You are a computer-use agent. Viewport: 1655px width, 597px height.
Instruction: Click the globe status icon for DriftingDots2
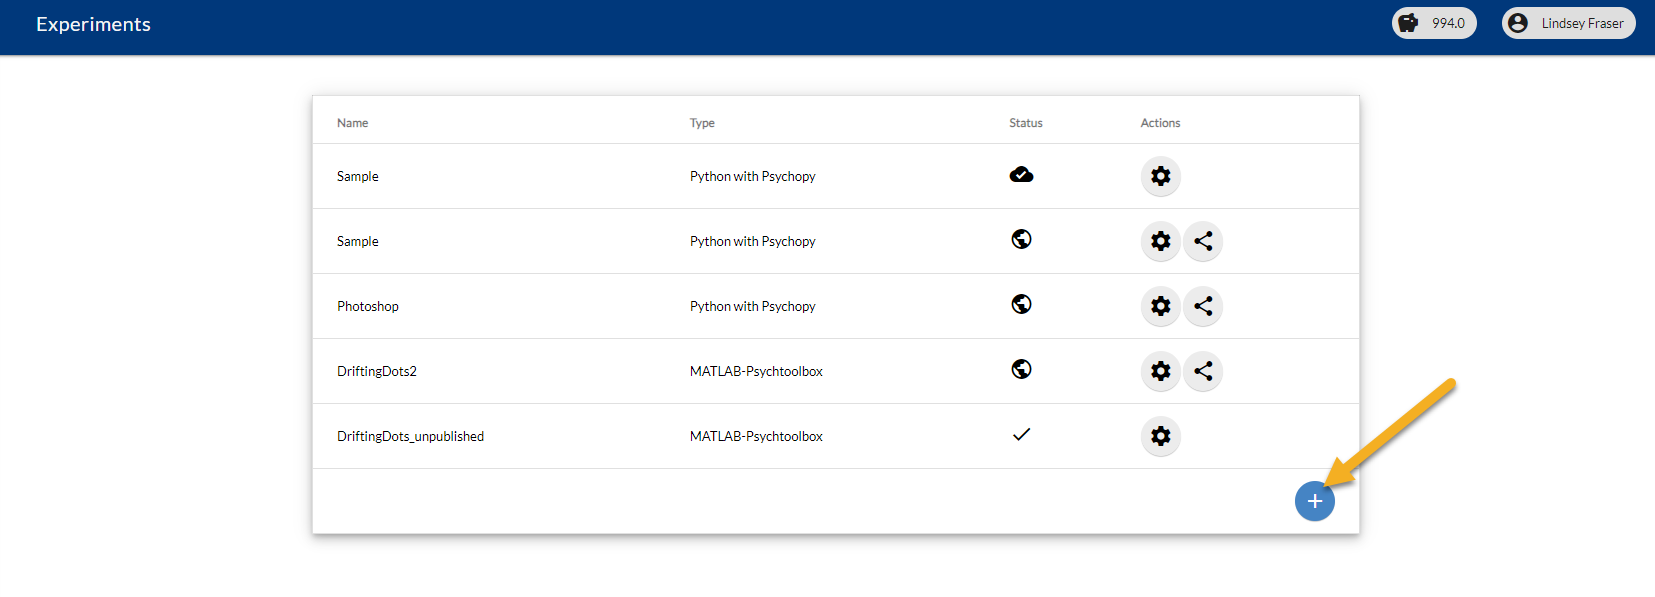(x=1021, y=369)
